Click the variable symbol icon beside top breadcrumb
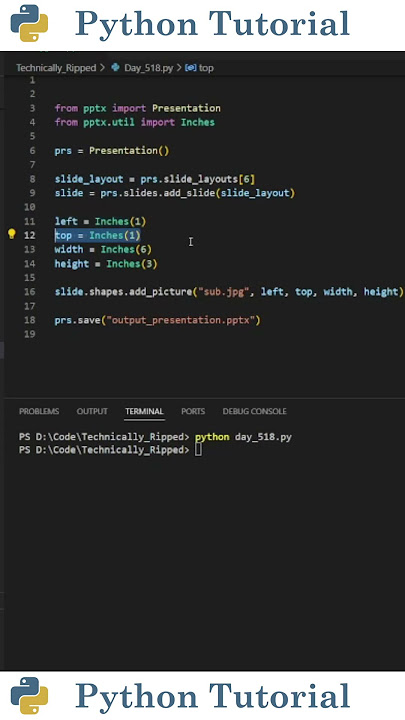 point(191,68)
